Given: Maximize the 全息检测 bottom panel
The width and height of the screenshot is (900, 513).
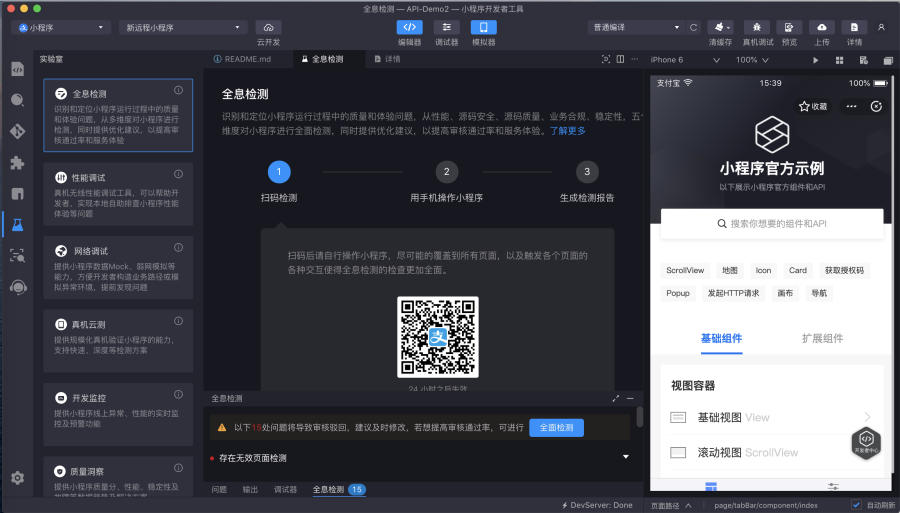Looking at the screenshot, I should (616, 398).
